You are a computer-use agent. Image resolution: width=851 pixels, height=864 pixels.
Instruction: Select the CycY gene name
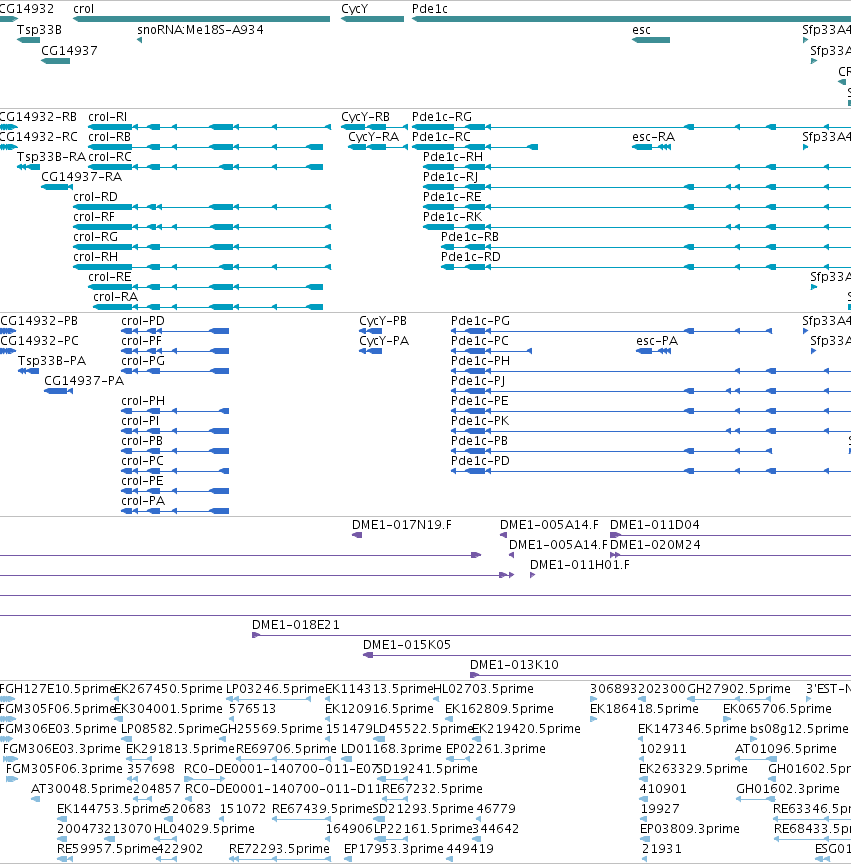click(354, 9)
